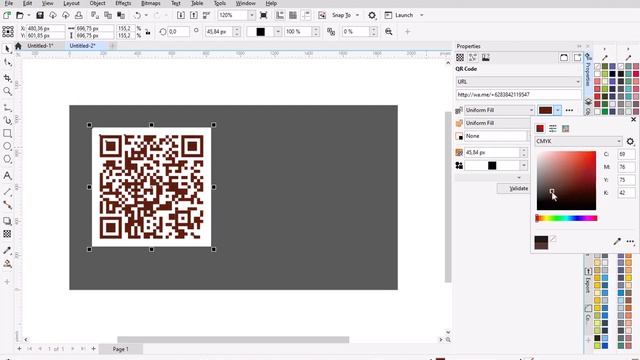640x360 pixels.
Task: Open the Options gear in the toolbar
Action: click(372, 15)
